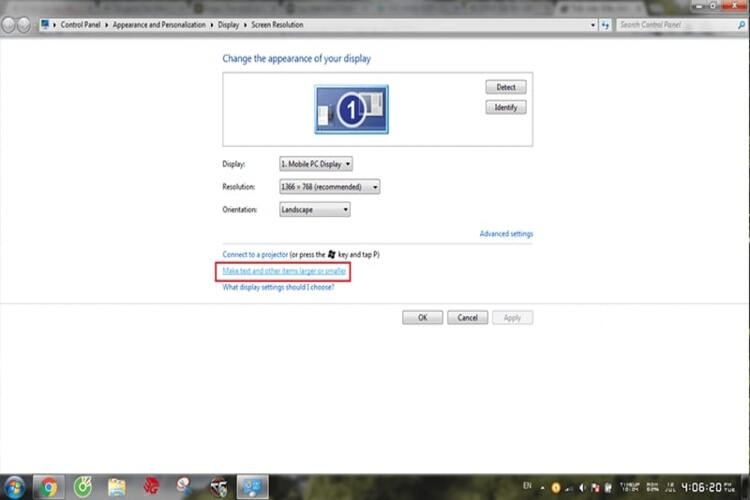Launch Google Chrome from the taskbar
The image size is (750, 500).
point(48,487)
